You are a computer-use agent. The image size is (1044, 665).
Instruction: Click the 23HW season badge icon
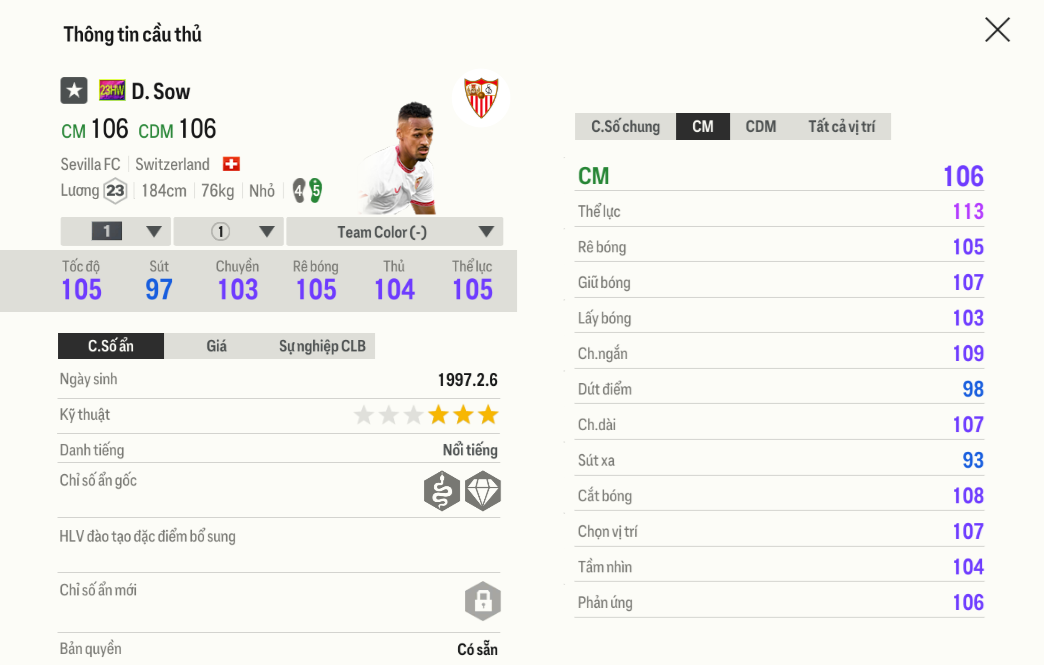coord(112,91)
